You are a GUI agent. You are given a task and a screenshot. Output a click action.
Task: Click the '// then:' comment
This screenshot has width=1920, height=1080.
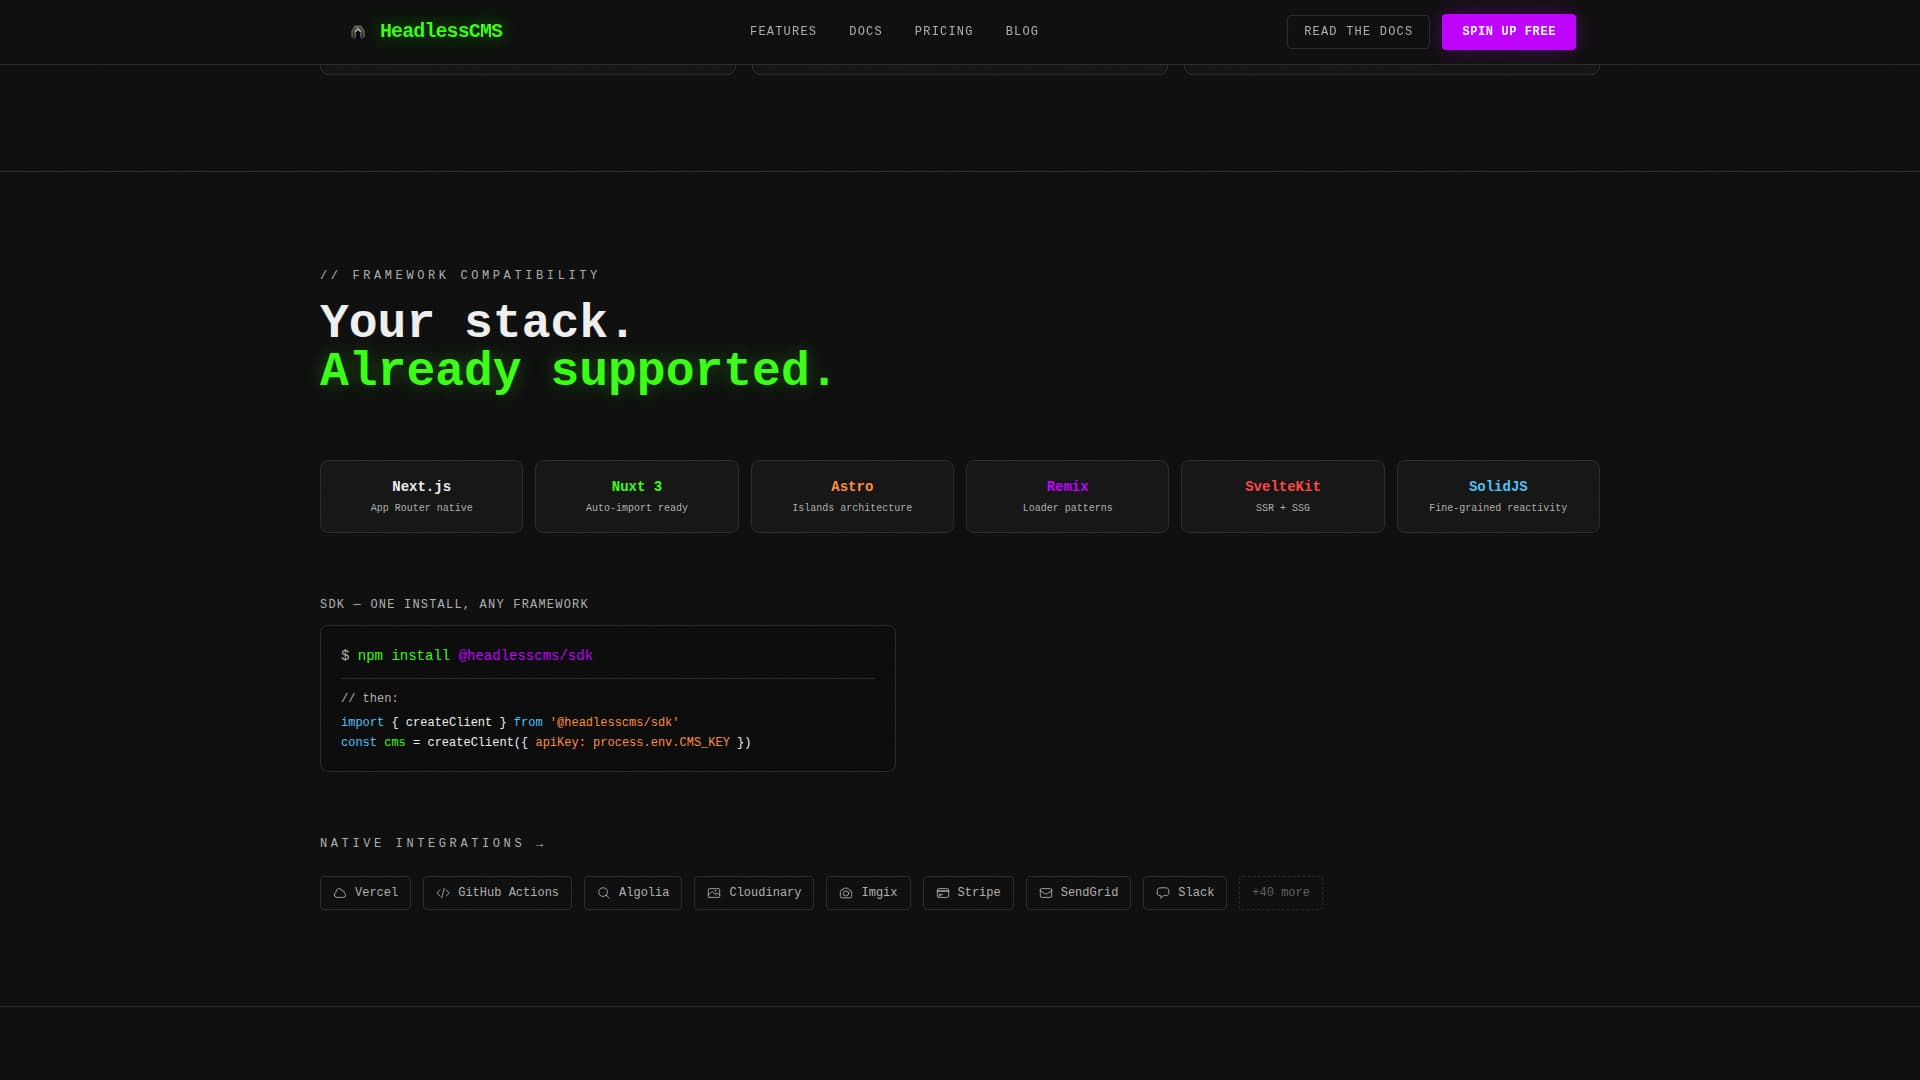click(x=370, y=698)
